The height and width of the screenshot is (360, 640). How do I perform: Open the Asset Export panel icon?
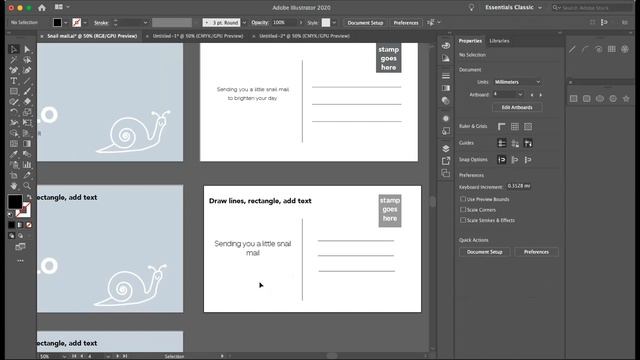446,161
